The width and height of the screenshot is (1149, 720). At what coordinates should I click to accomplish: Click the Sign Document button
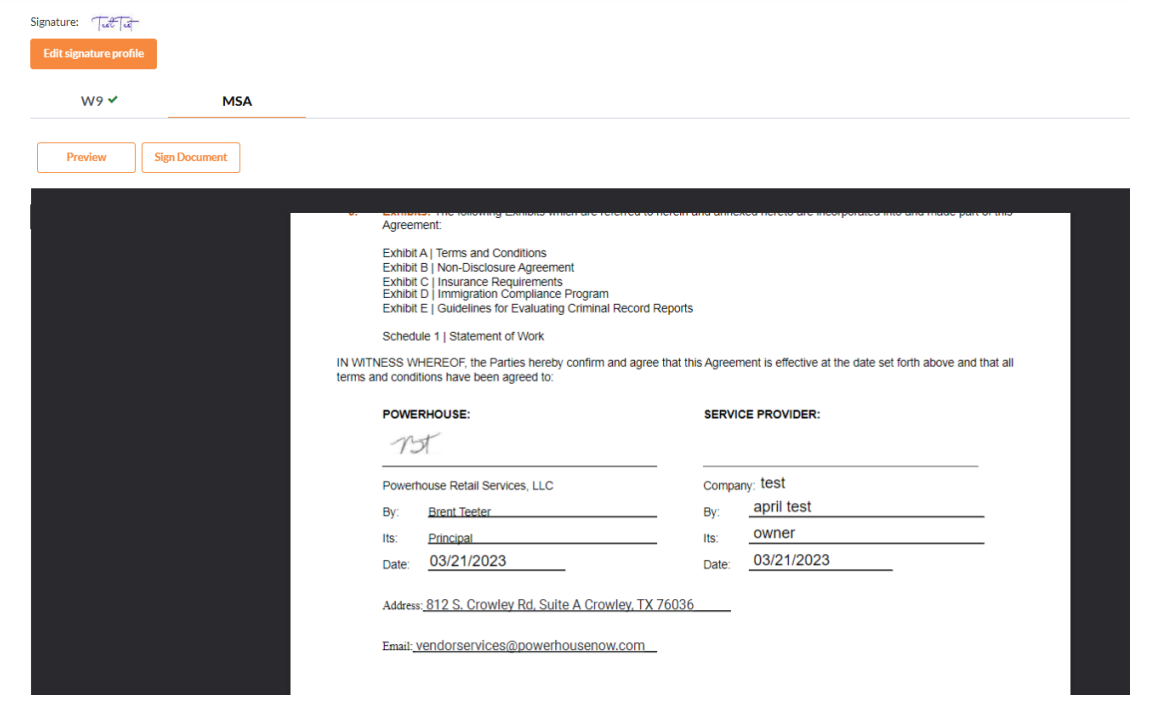tap(191, 157)
